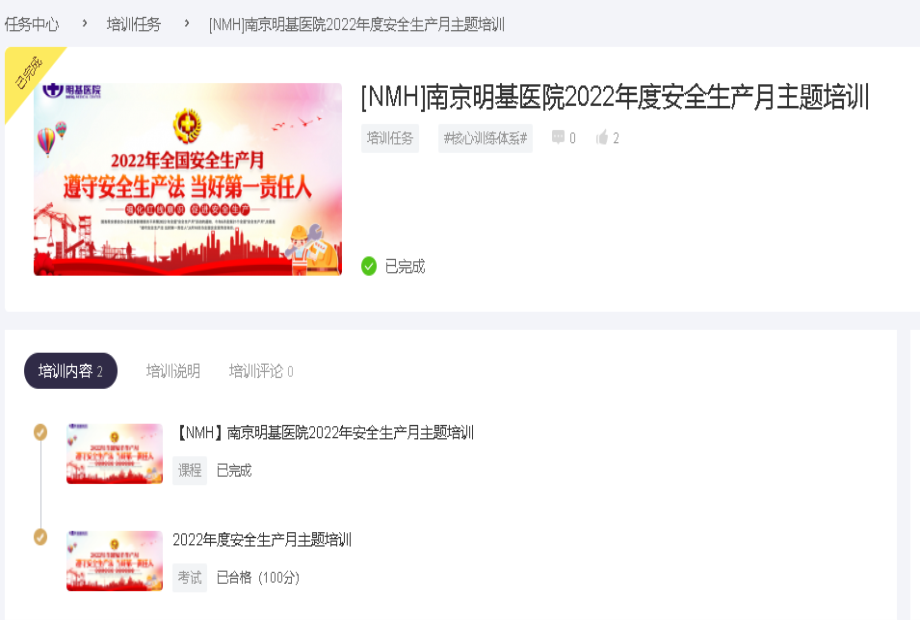
Task: Click the 考试 label on exam item
Action: pyautogui.click(x=190, y=578)
